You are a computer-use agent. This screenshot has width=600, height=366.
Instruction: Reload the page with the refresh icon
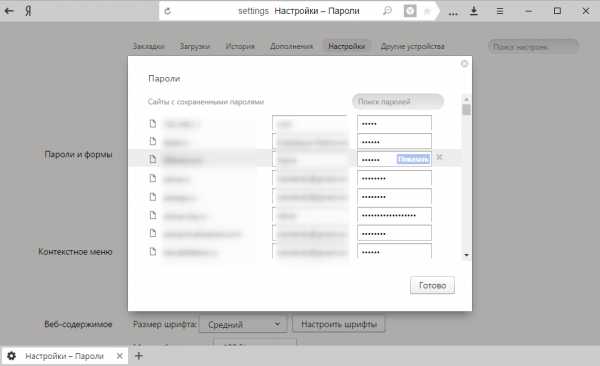[168, 11]
